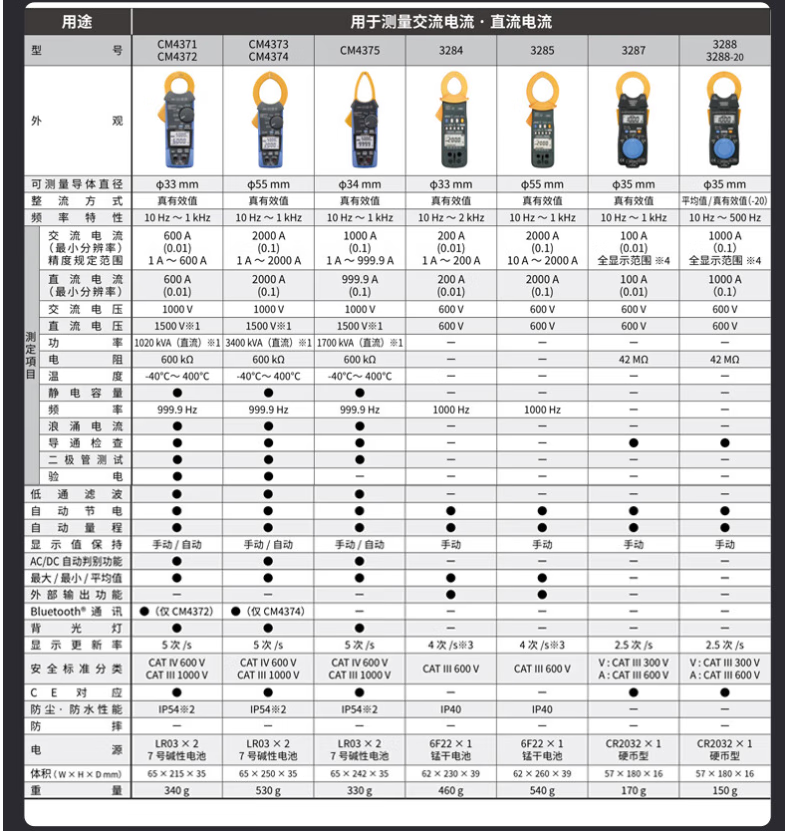Click the '外部输出功能' row label

click(x=77, y=595)
